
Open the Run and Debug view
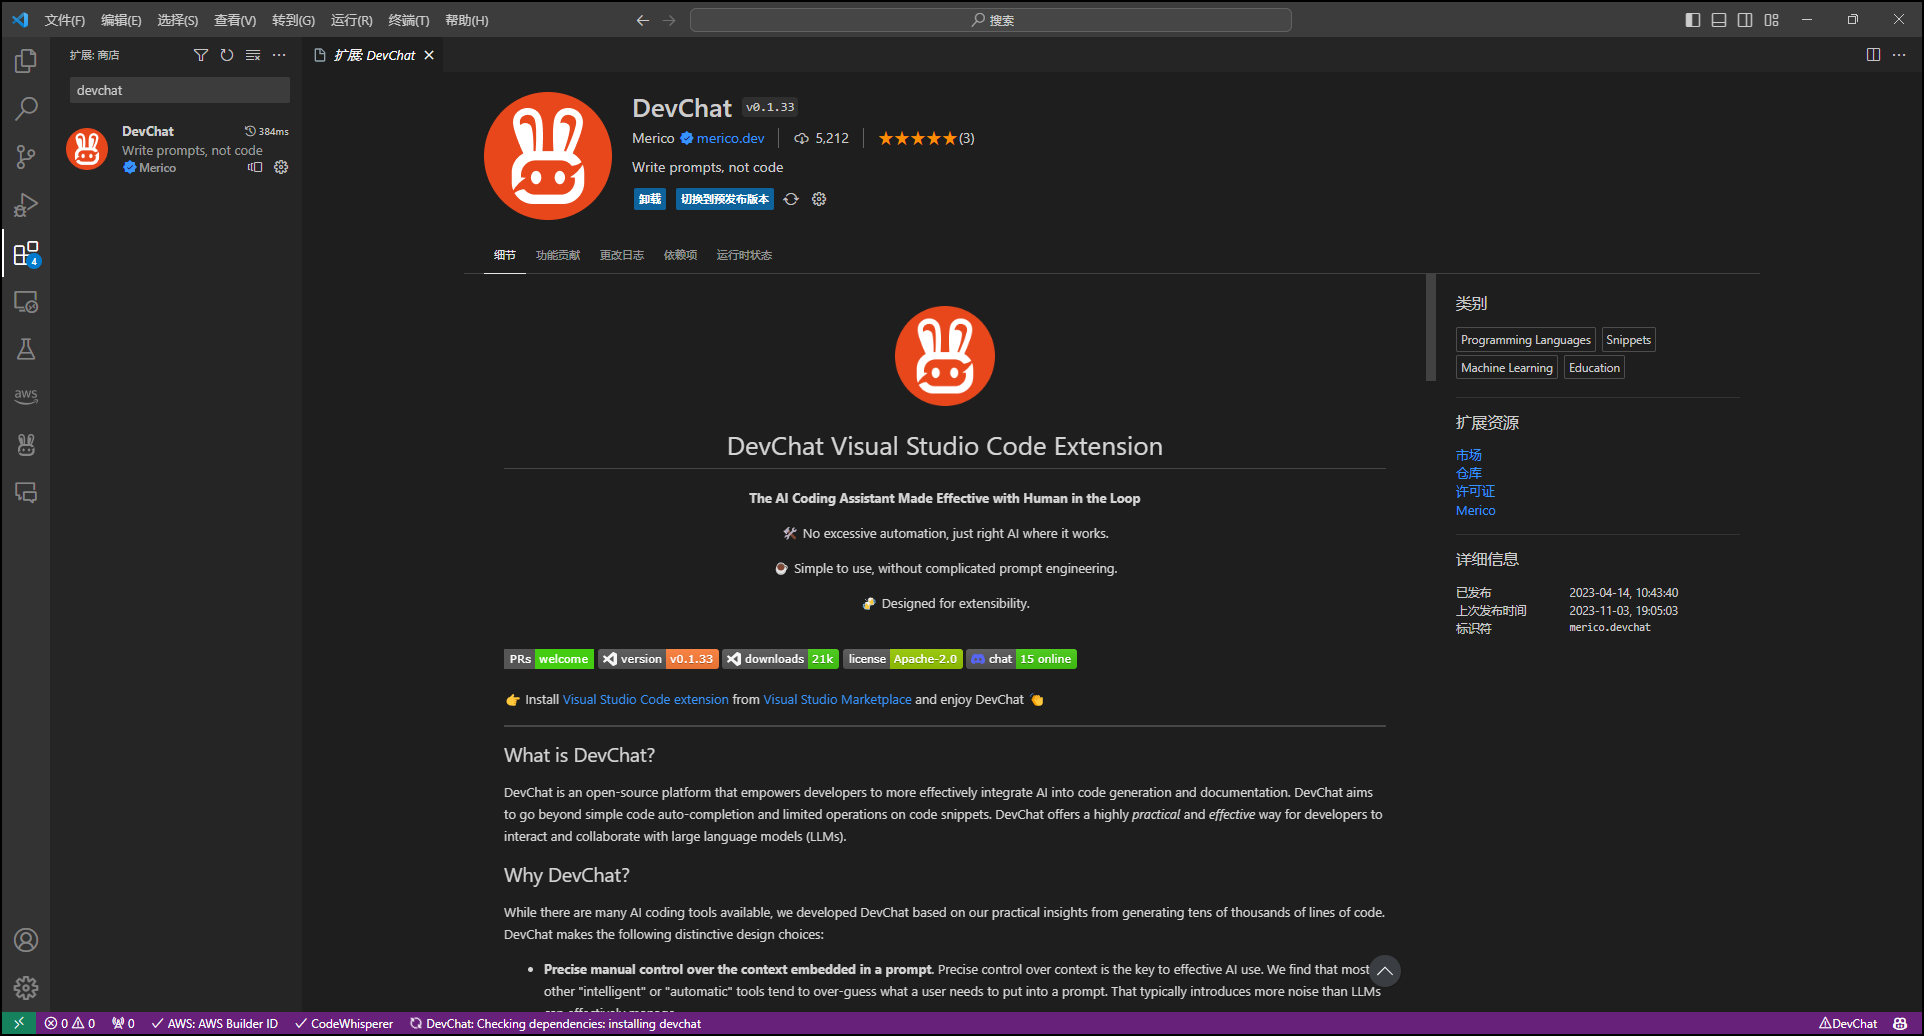point(26,205)
